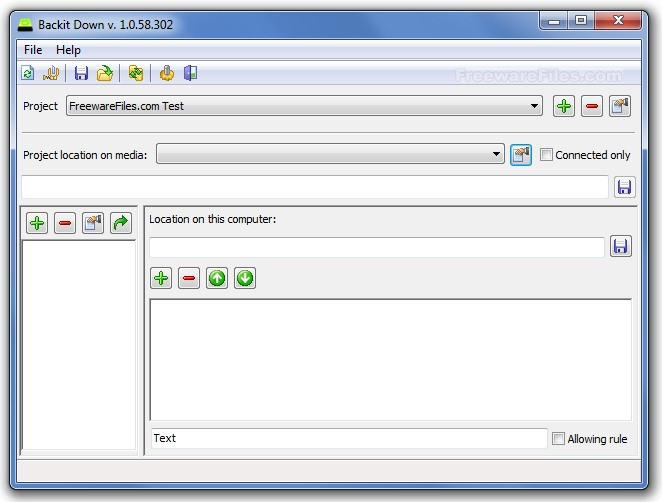Screen dimensions: 662x502
Task: Click the folder synchronize toolbar icon
Action: pos(136,73)
